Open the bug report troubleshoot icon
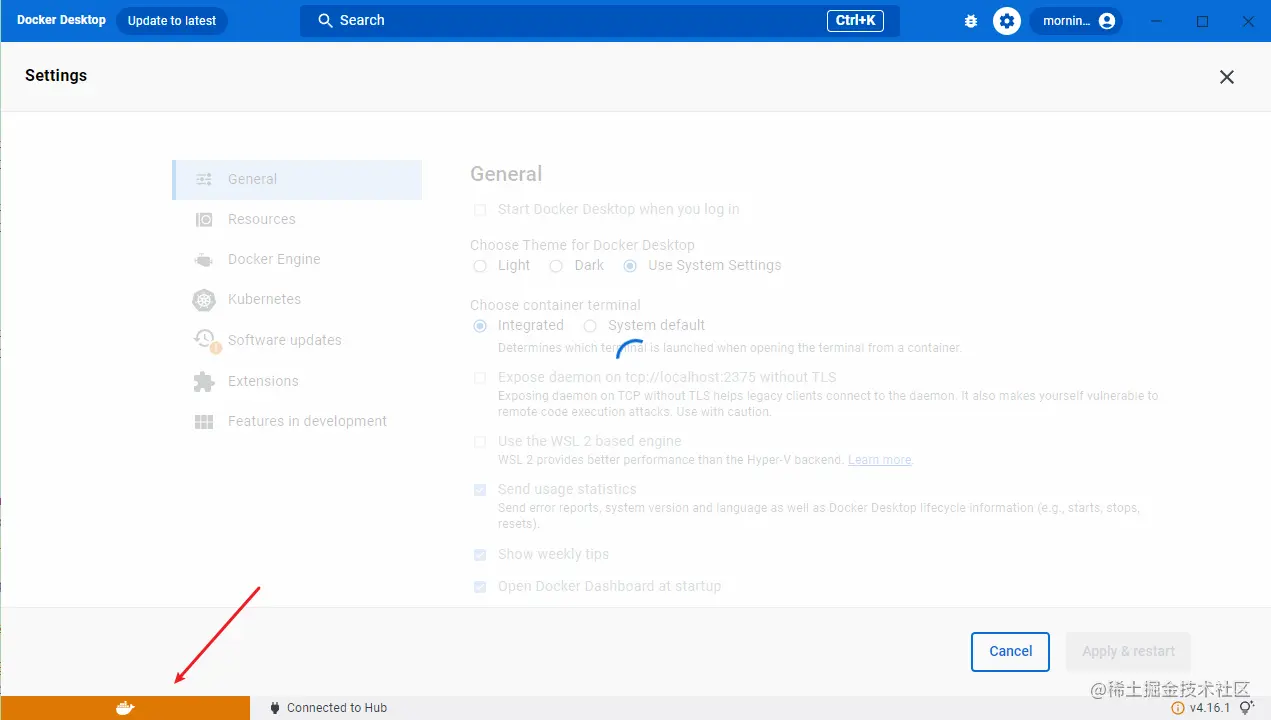This screenshot has height=720, width=1271. coord(970,21)
